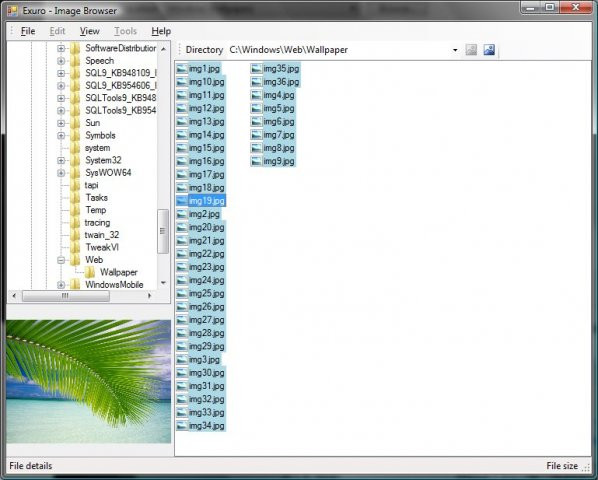
Task: Open the File menu
Action: (x=28, y=31)
